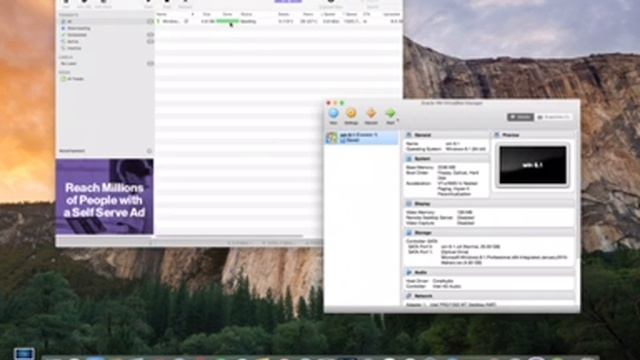Sort torrents by Size column
The height and width of the screenshot is (360, 640).
point(206,14)
